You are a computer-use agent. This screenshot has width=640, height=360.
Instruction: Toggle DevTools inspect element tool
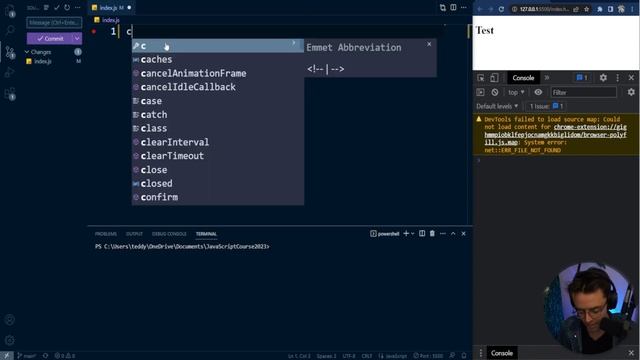pos(481,78)
